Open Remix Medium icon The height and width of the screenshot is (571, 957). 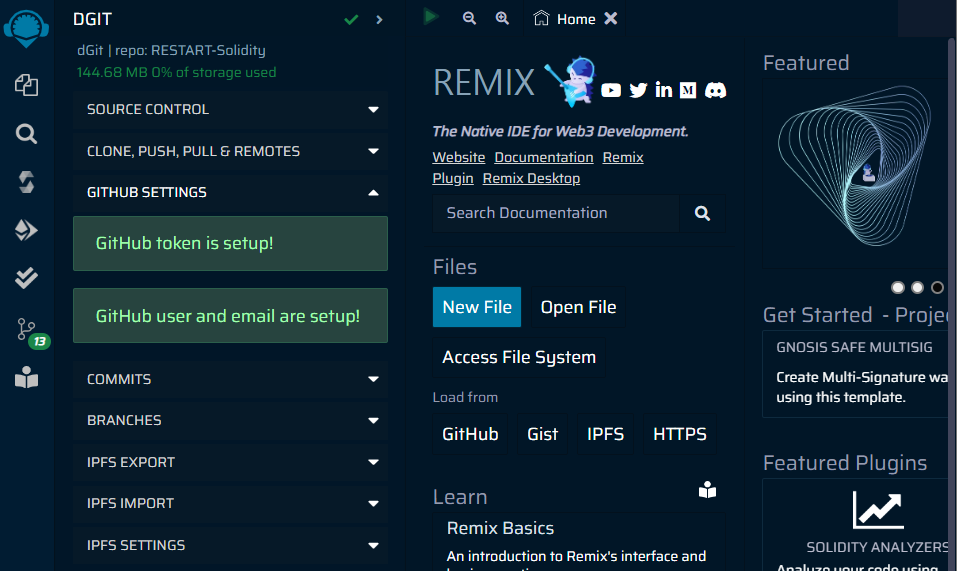pos(688,90)
